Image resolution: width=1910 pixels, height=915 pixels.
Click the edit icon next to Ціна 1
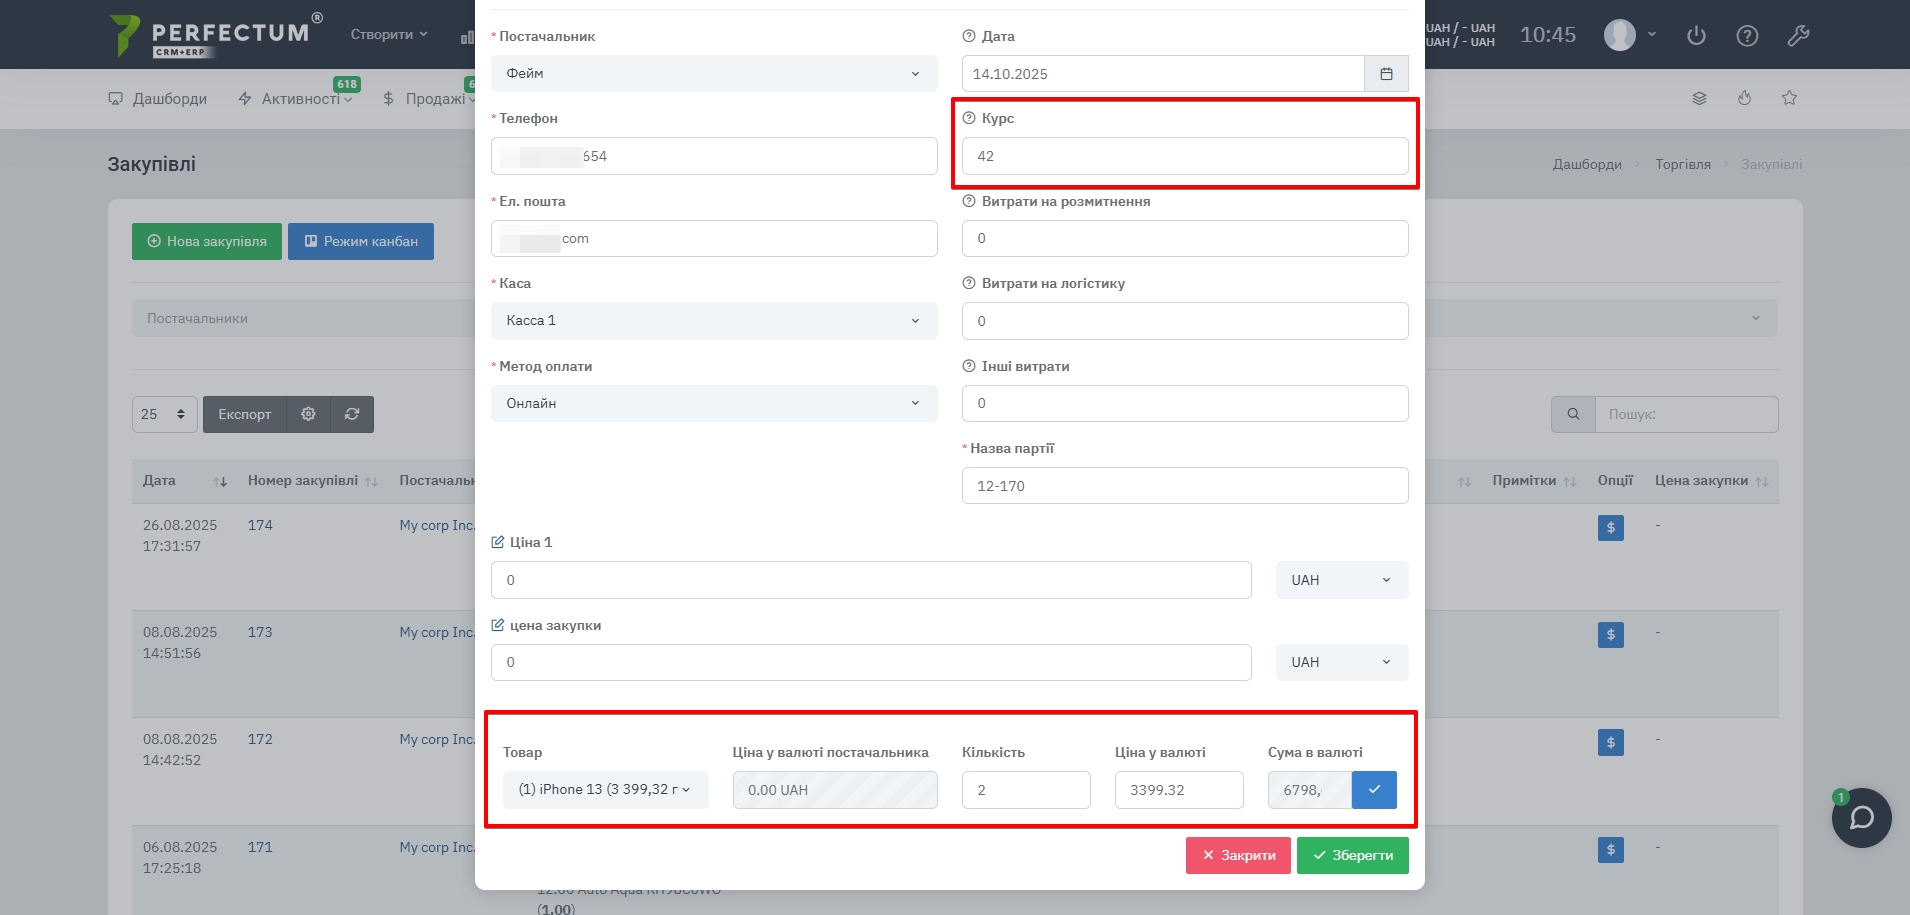click(x=498, y=542)
